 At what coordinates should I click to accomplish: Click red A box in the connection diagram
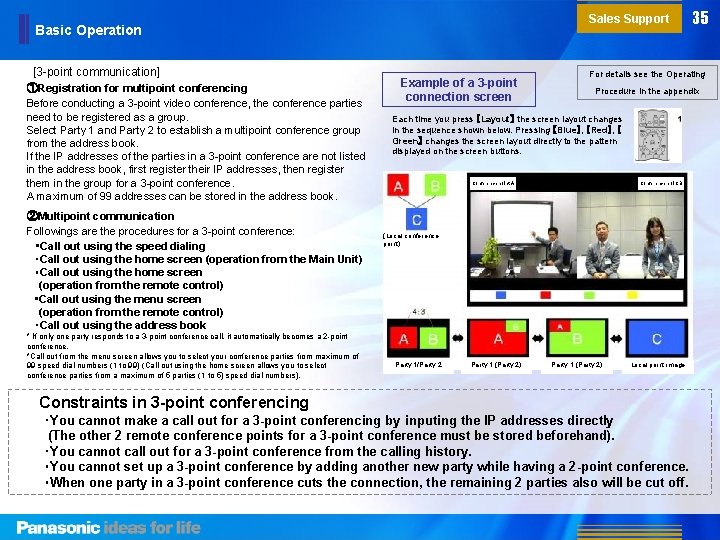[x=398, y=186]
